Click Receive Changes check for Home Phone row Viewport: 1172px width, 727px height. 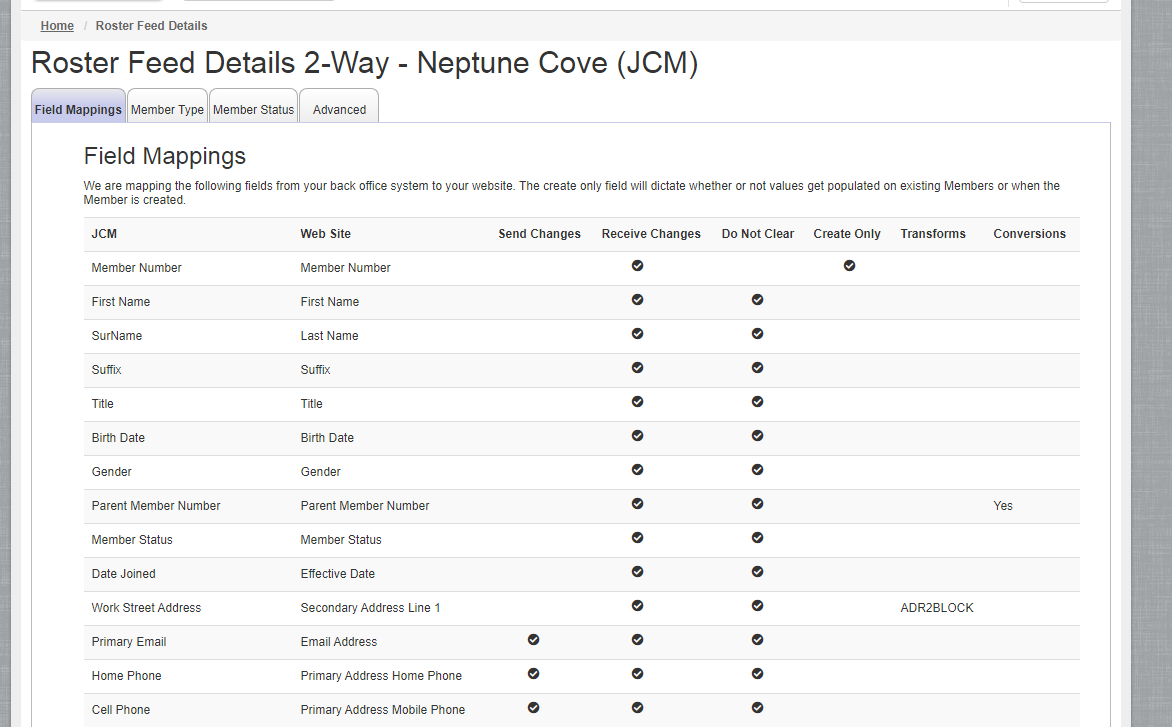(x=638, y=674)
